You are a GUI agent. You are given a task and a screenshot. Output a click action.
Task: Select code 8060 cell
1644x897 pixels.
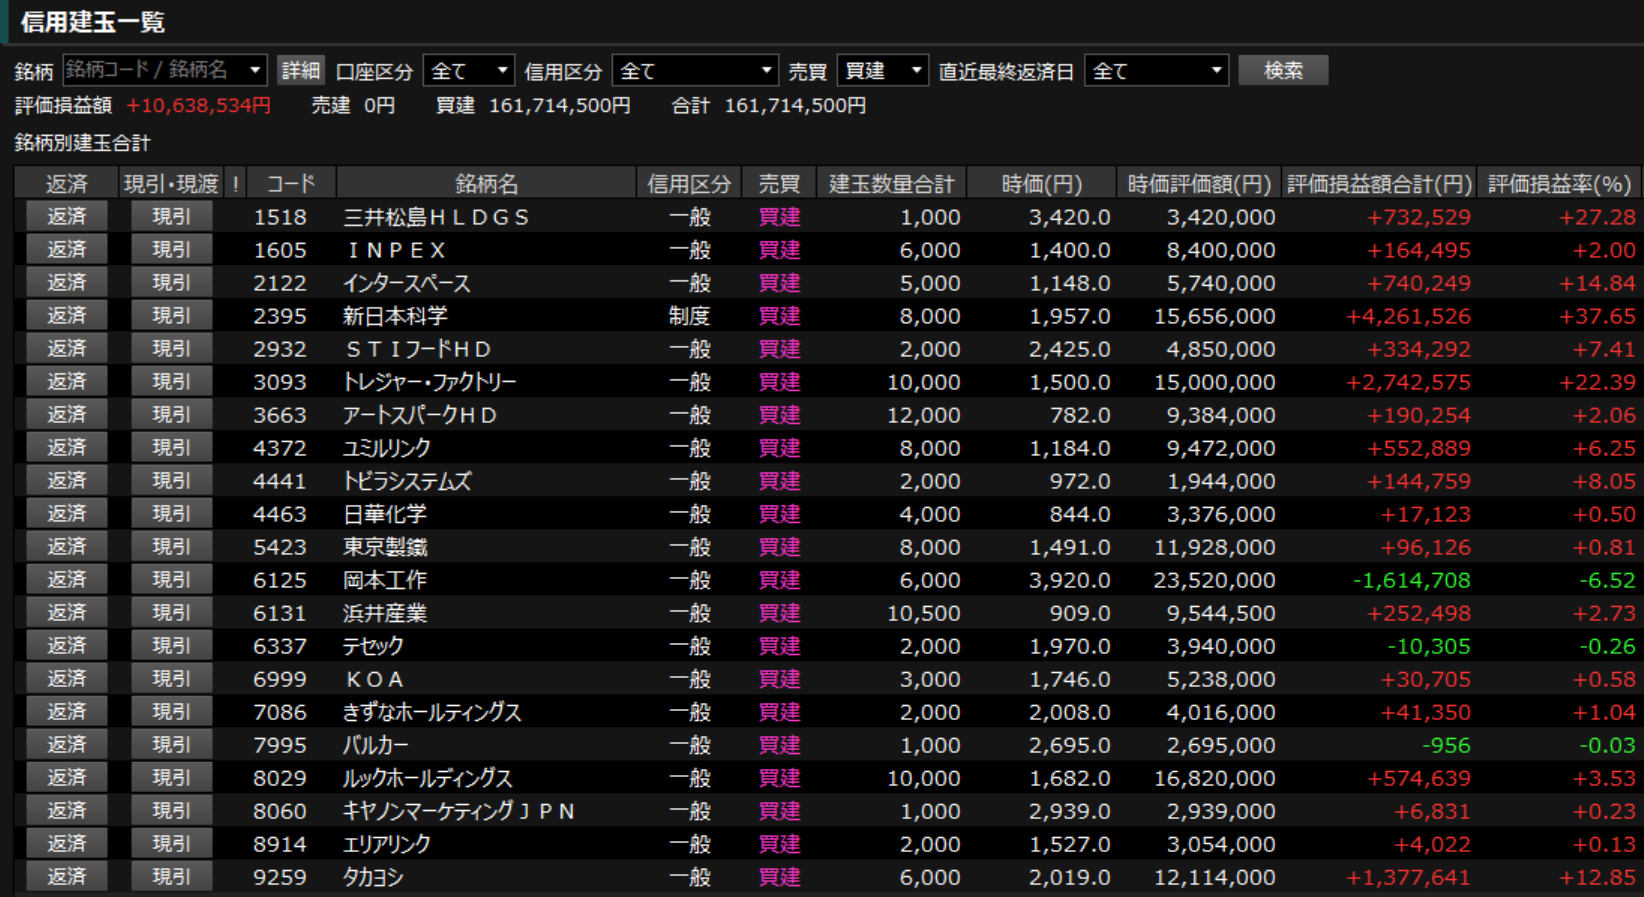point(280,811)
